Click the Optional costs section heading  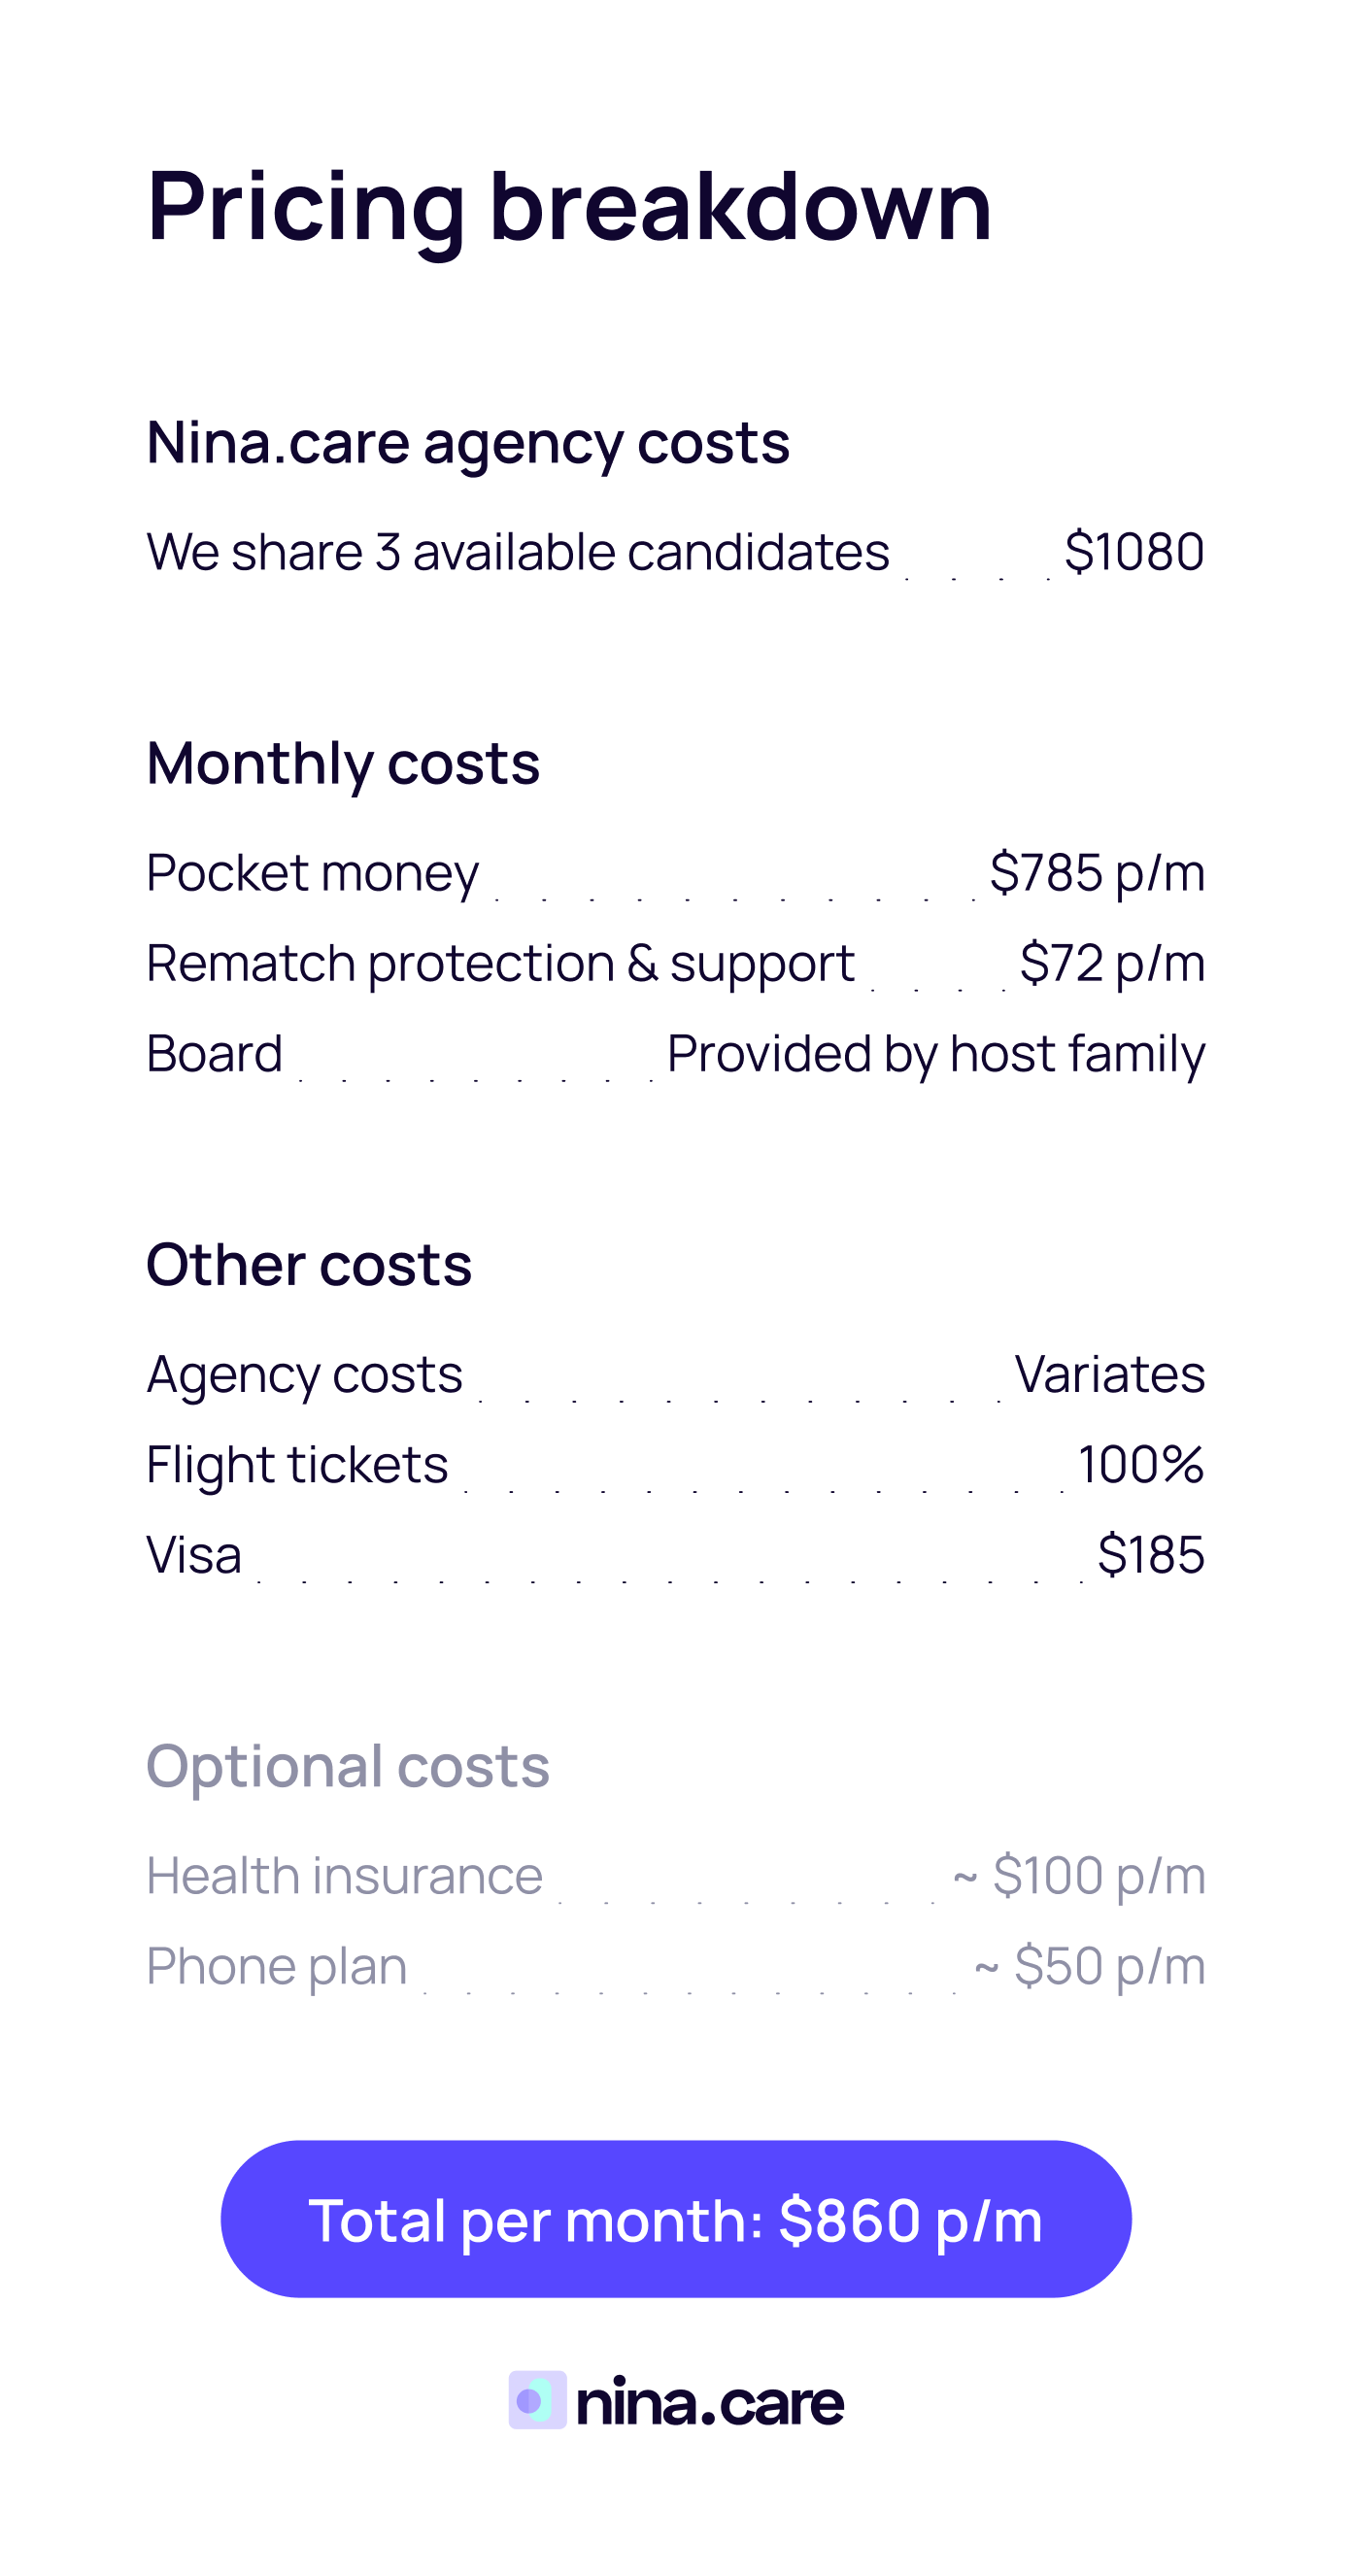348,1766
